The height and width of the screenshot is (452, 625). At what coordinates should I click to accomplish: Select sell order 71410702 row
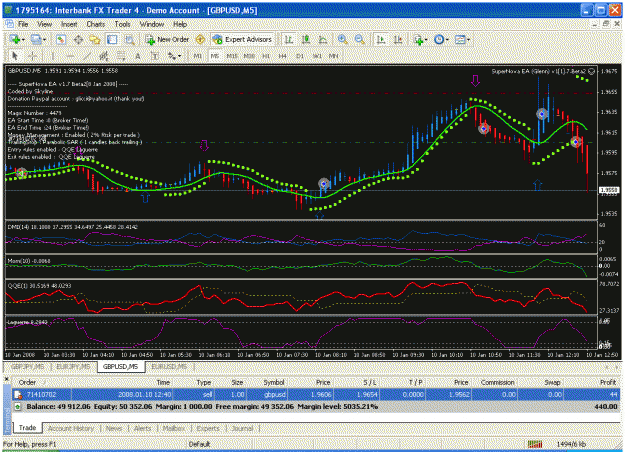pyautogui.click(x=315, y=395)
